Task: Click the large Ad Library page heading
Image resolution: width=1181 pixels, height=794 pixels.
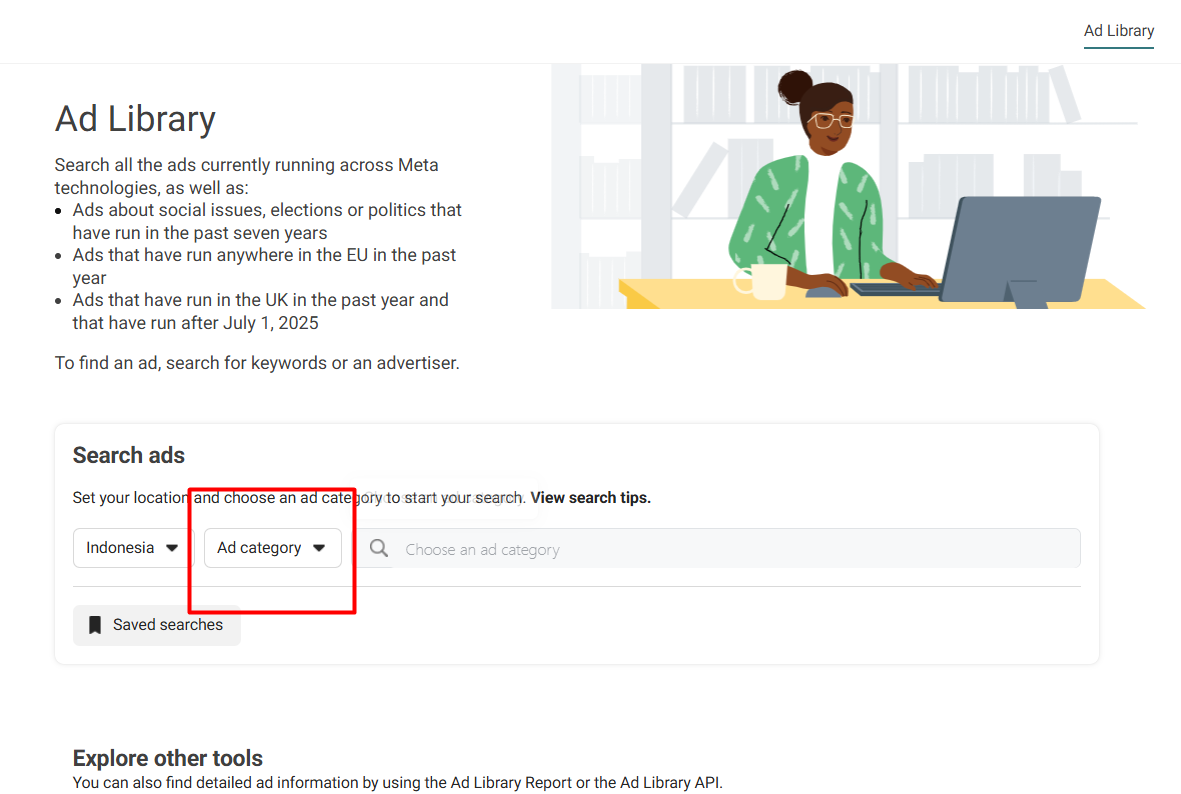Action: (135, 119)
